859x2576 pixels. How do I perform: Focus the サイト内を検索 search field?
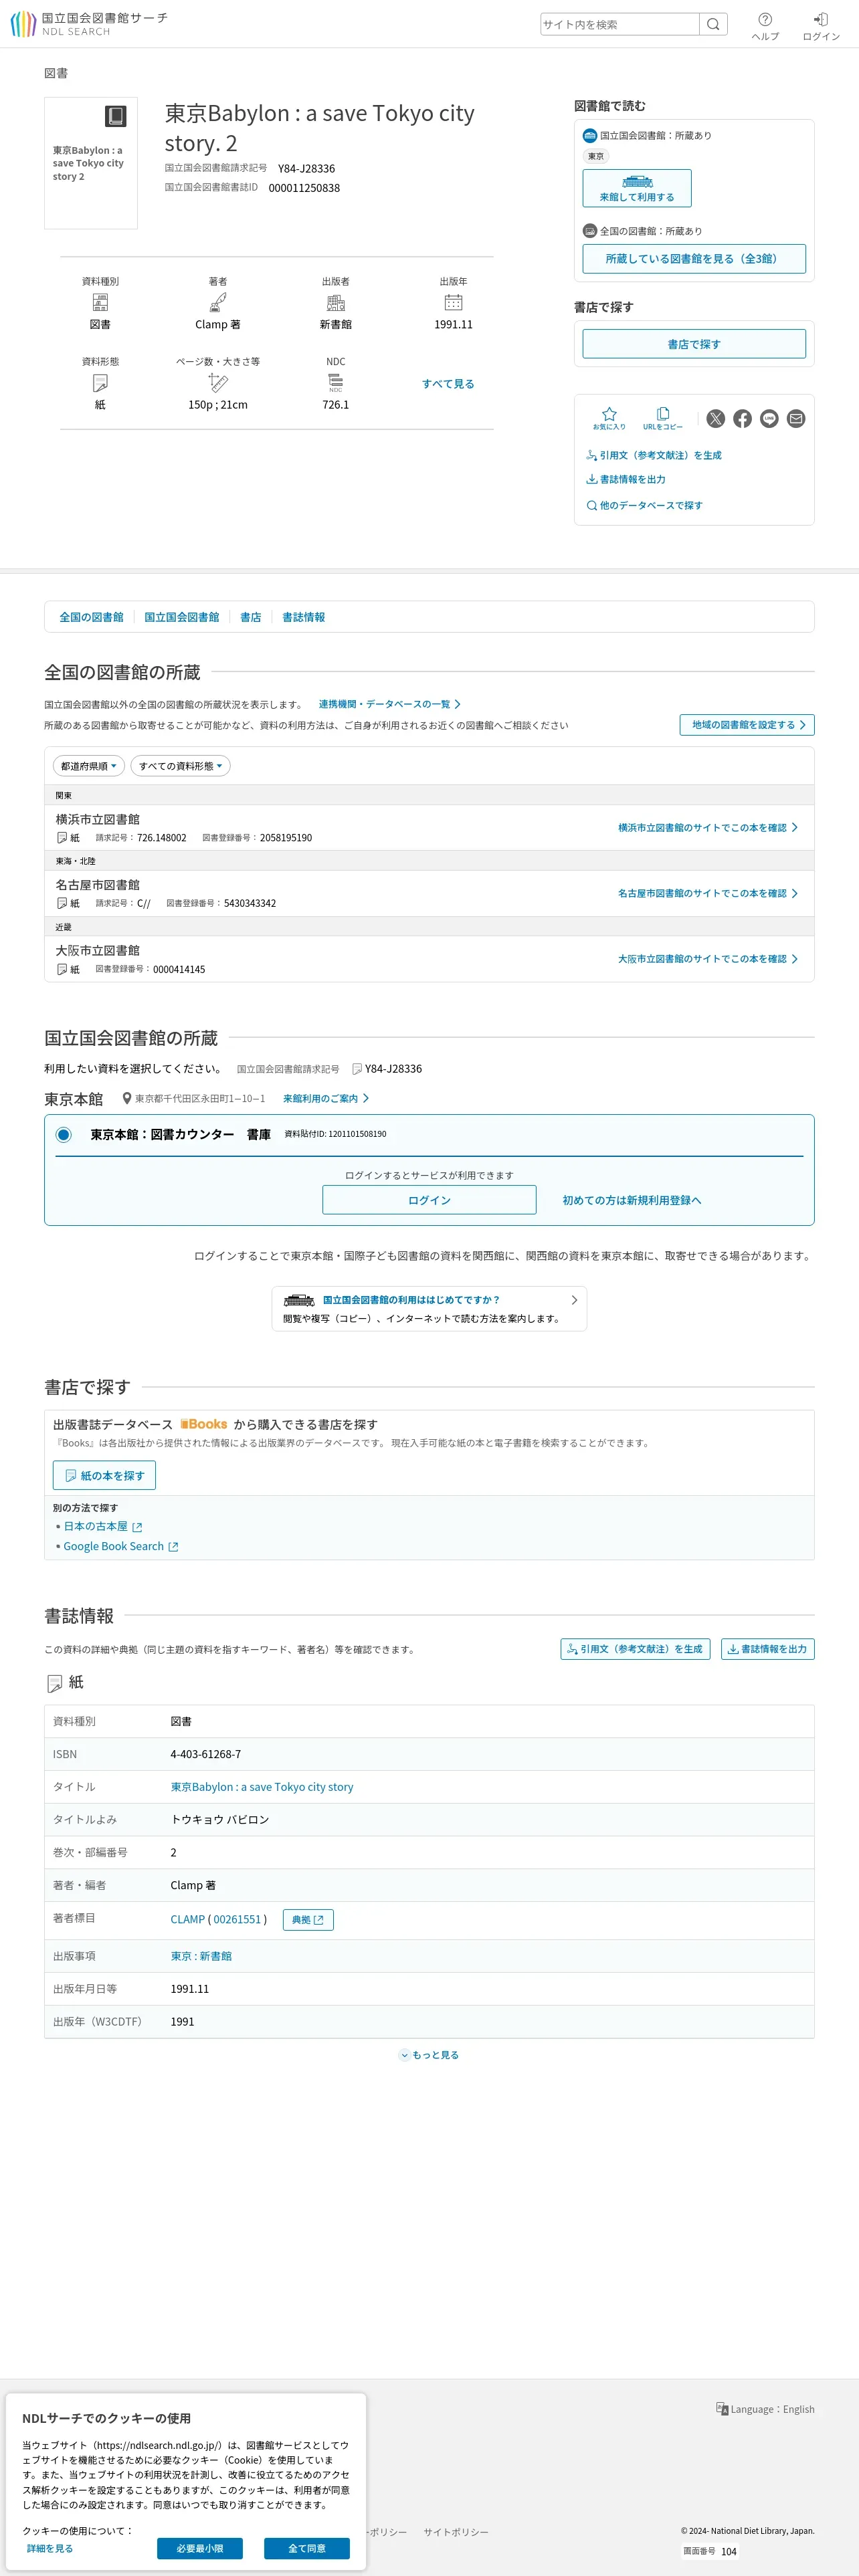point(620,24)
